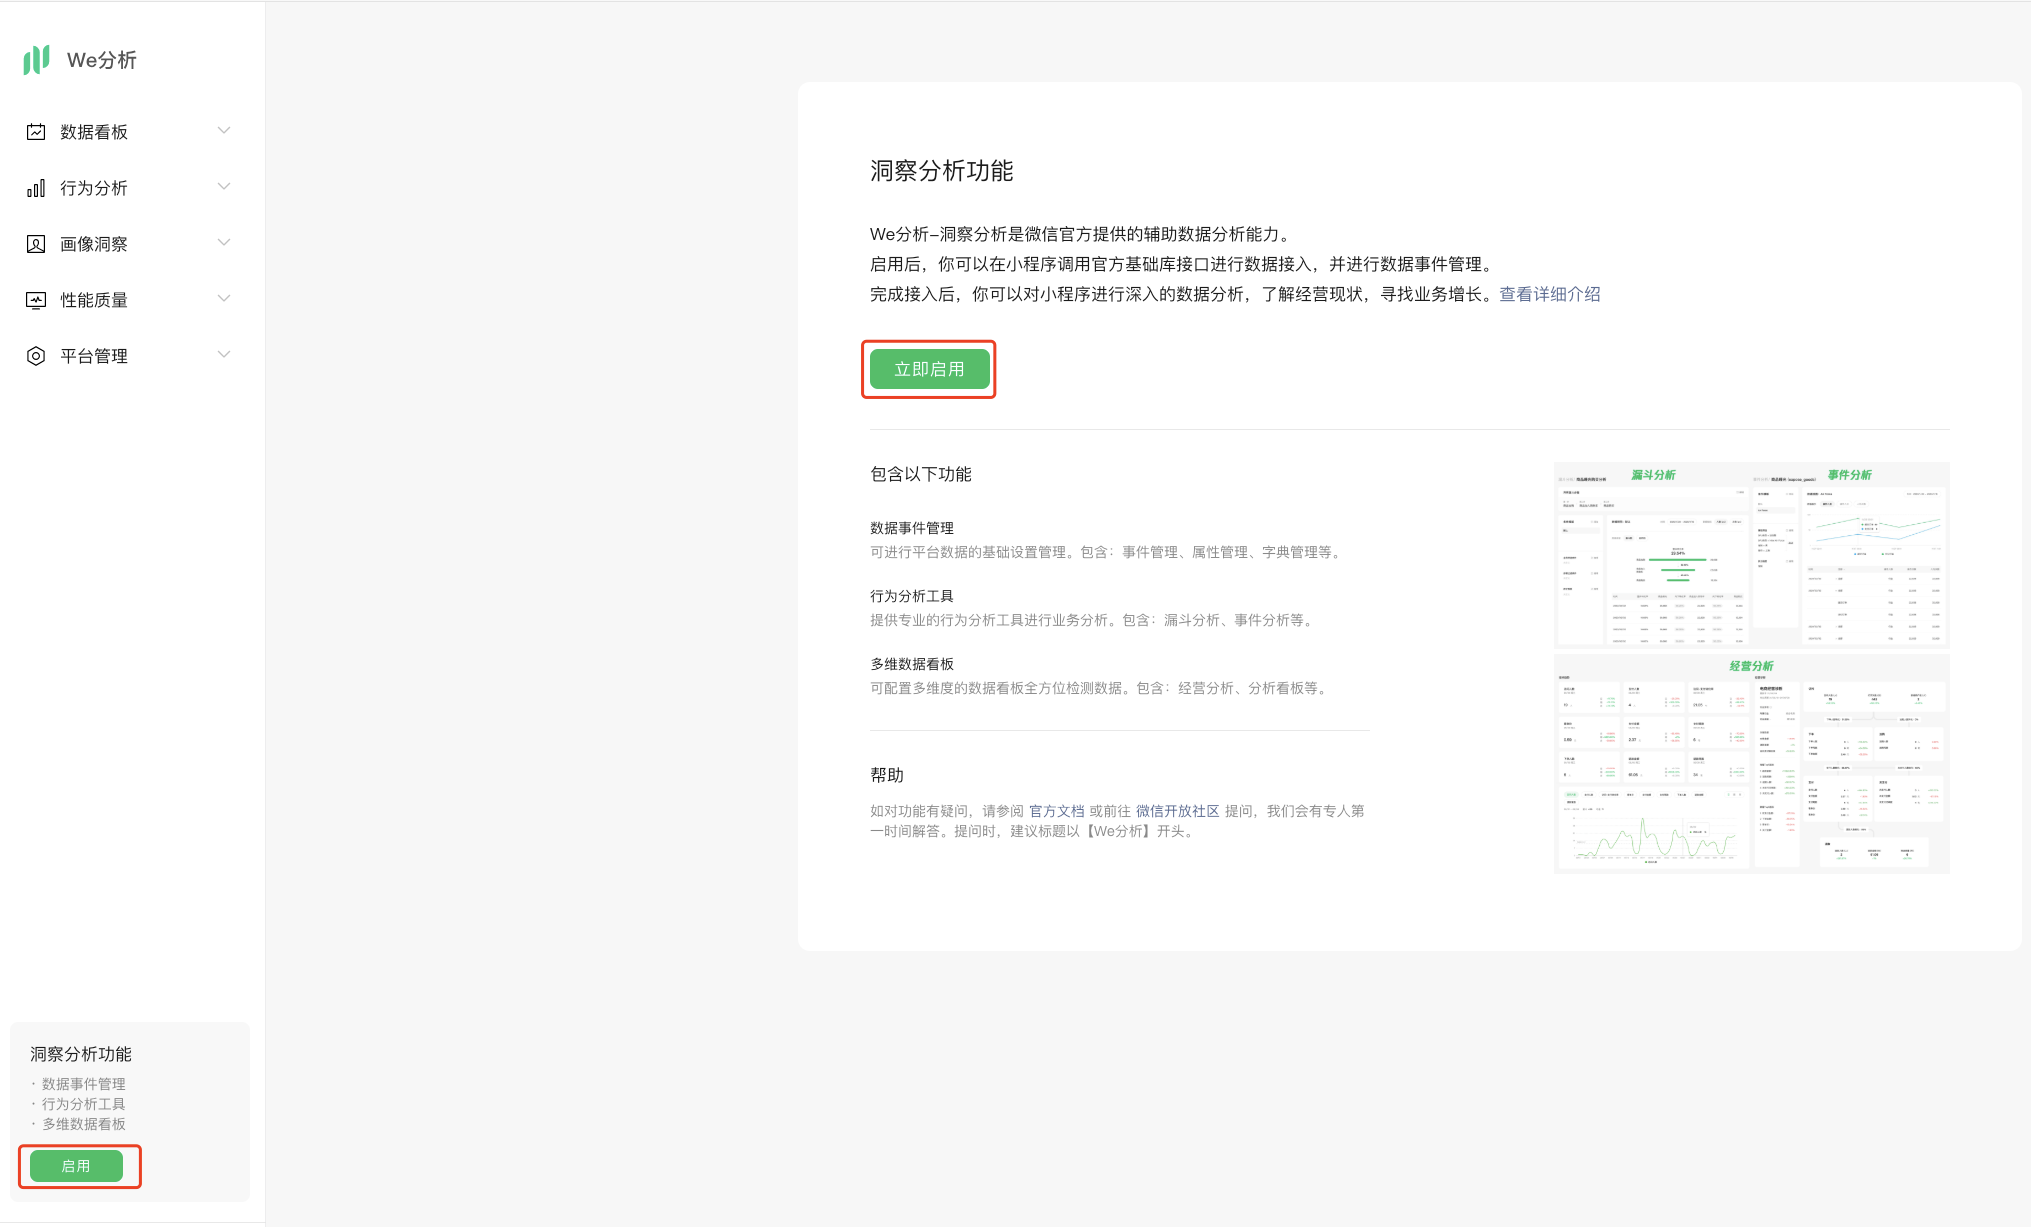The width and height of the screenshot is (2031, 1227).
Task: Click sidebar card title 洞察分析功能
Action: [x=81, y=1054]
